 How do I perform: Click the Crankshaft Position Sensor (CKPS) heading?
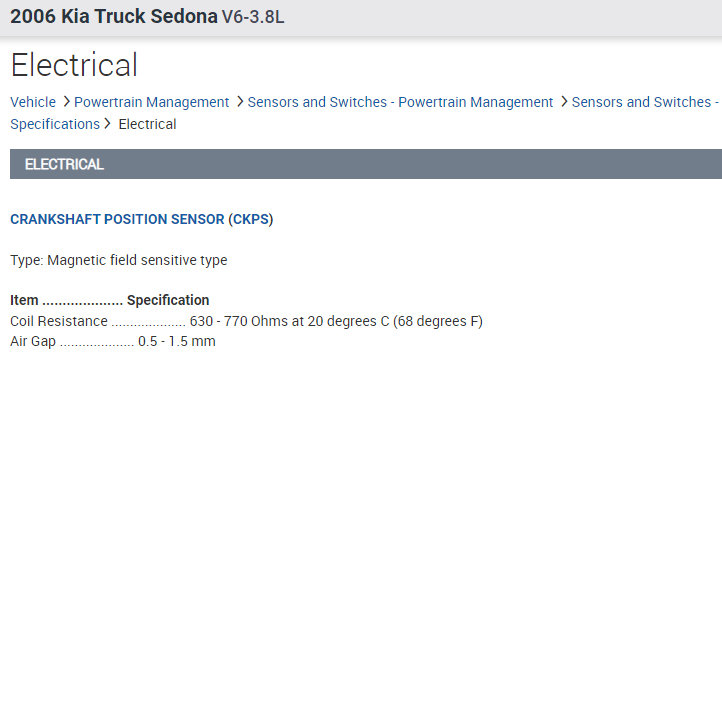[x=141, y=219]
